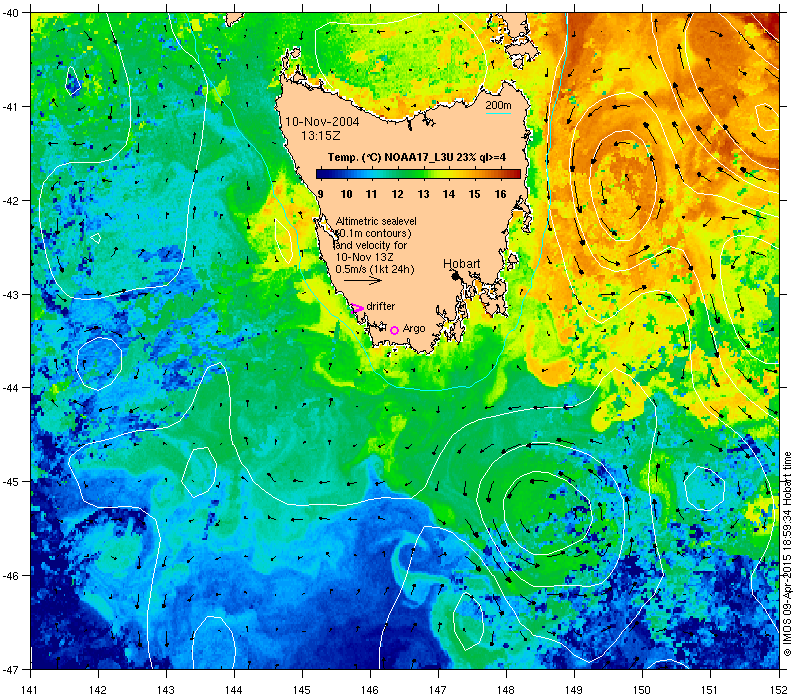The width and height of the screenshot is (800, 700).
Task: Click latitude axis label '-42'
Action: [11, 201]
